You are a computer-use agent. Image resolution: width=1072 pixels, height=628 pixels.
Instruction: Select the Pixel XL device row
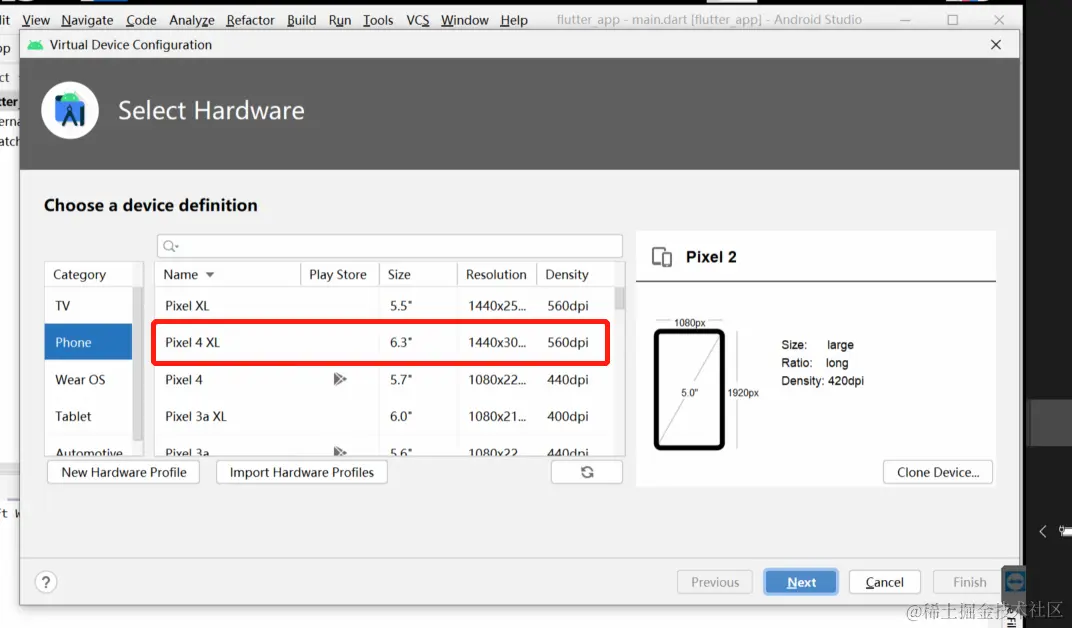coord(384,305)
